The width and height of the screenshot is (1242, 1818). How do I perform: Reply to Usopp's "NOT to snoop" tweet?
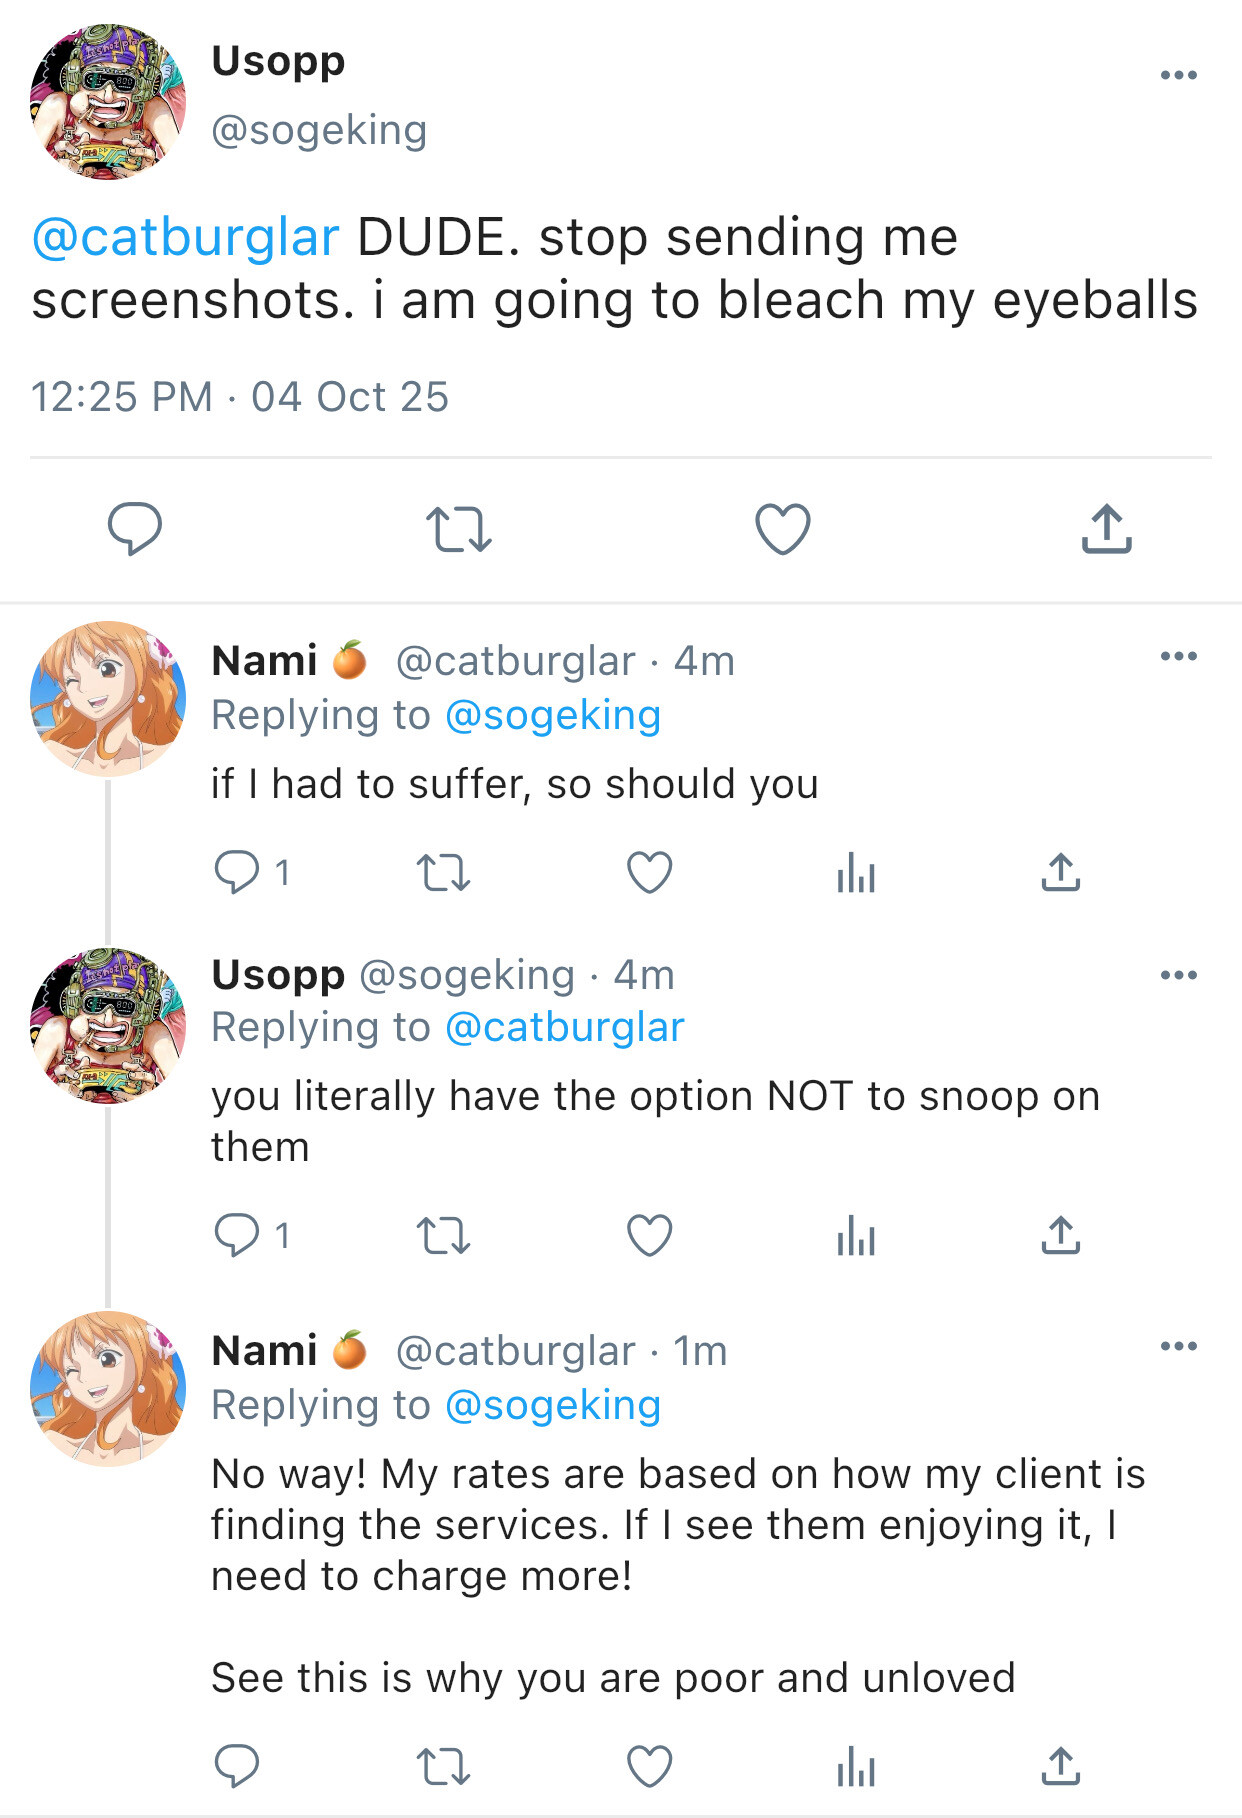pyautogui.click(x=237, y=1235)
